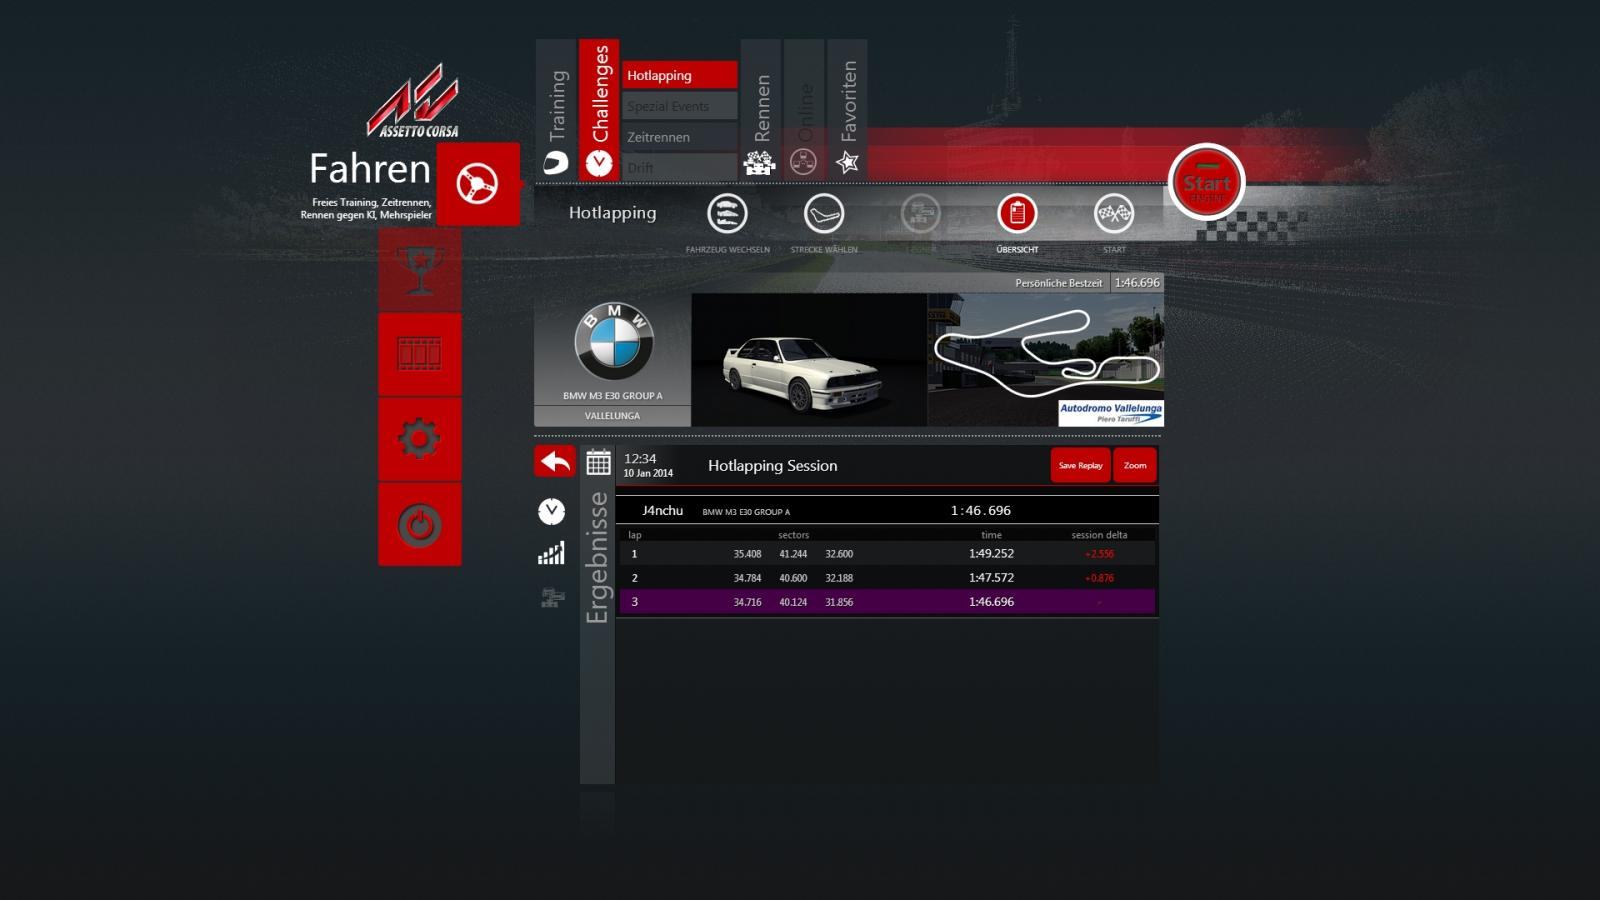The width and height of the screenshot is (1600, 900).
Task: Open the red filmstrip tile in sidebar
Action: tap(420, 354)
